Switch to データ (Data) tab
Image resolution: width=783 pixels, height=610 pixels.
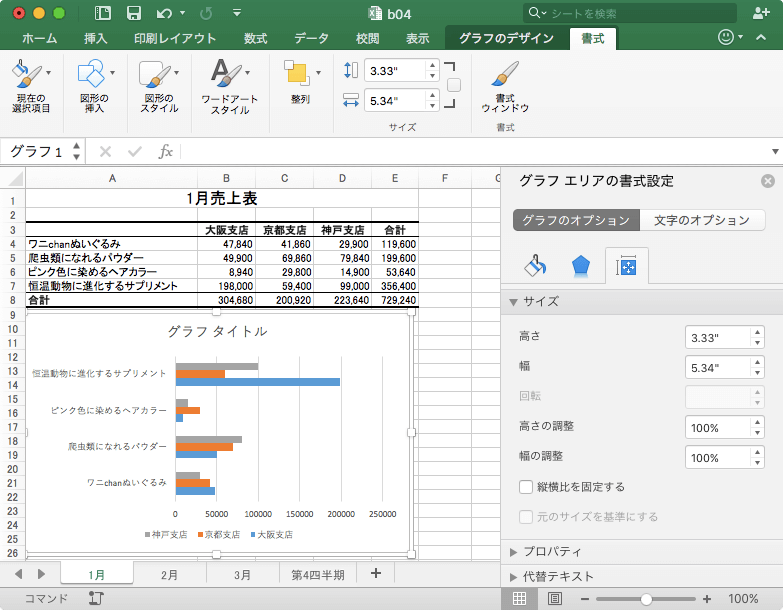pos(311,38)
